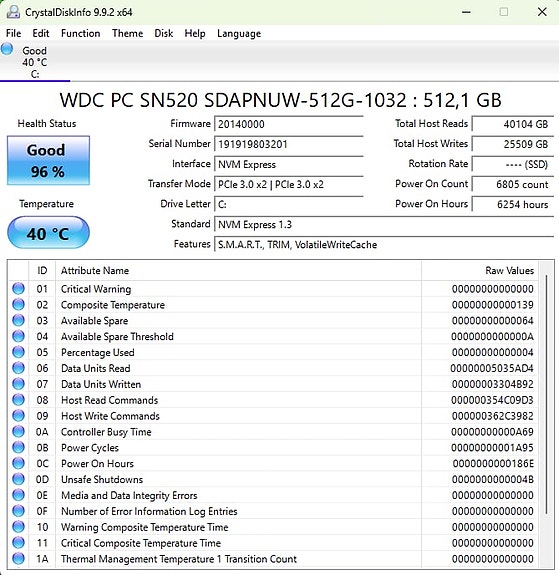559x575 pixels.
Task: Open the Disk menu
Action: (x=164, y=33)
